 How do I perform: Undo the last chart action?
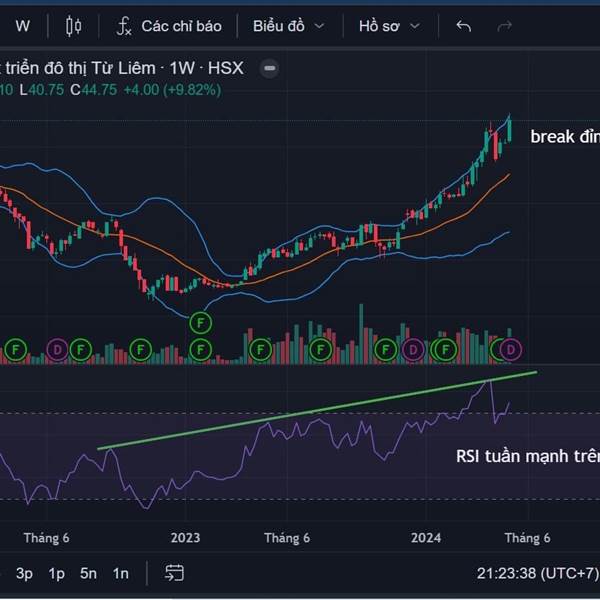click(464, 26)
